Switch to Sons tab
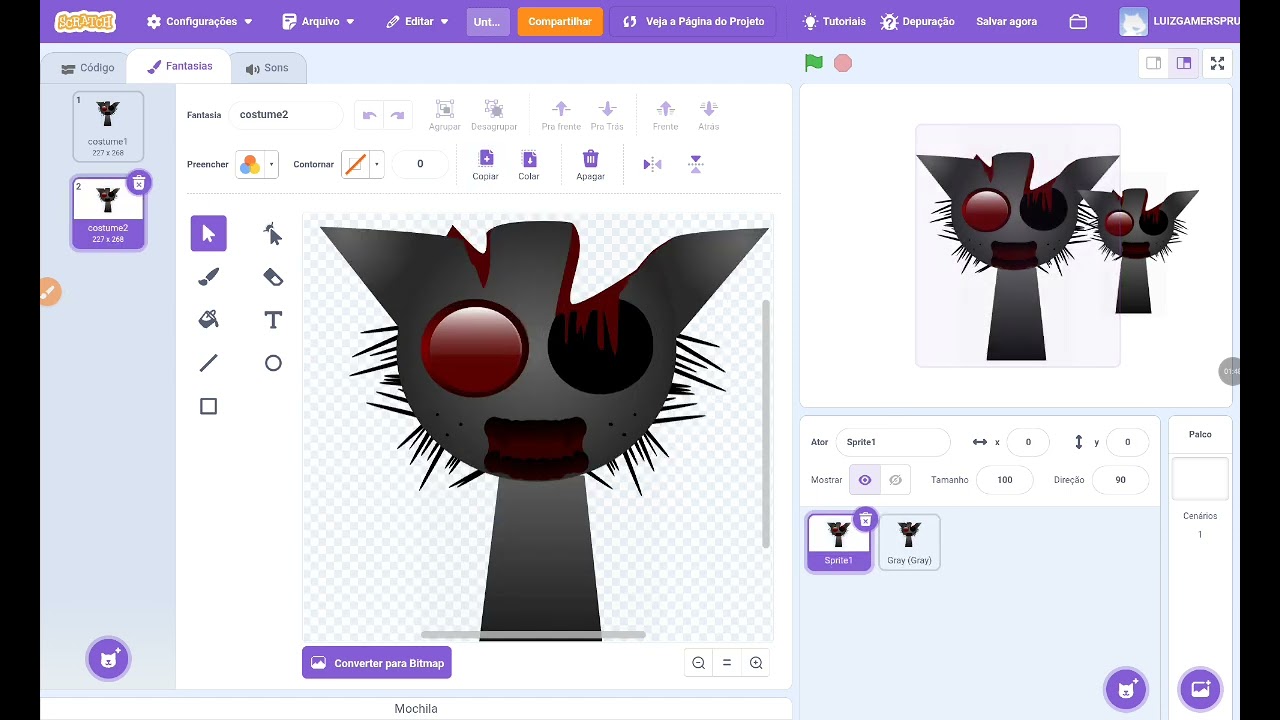Screen dimensions: 1280x720 (x=267, y=68)
